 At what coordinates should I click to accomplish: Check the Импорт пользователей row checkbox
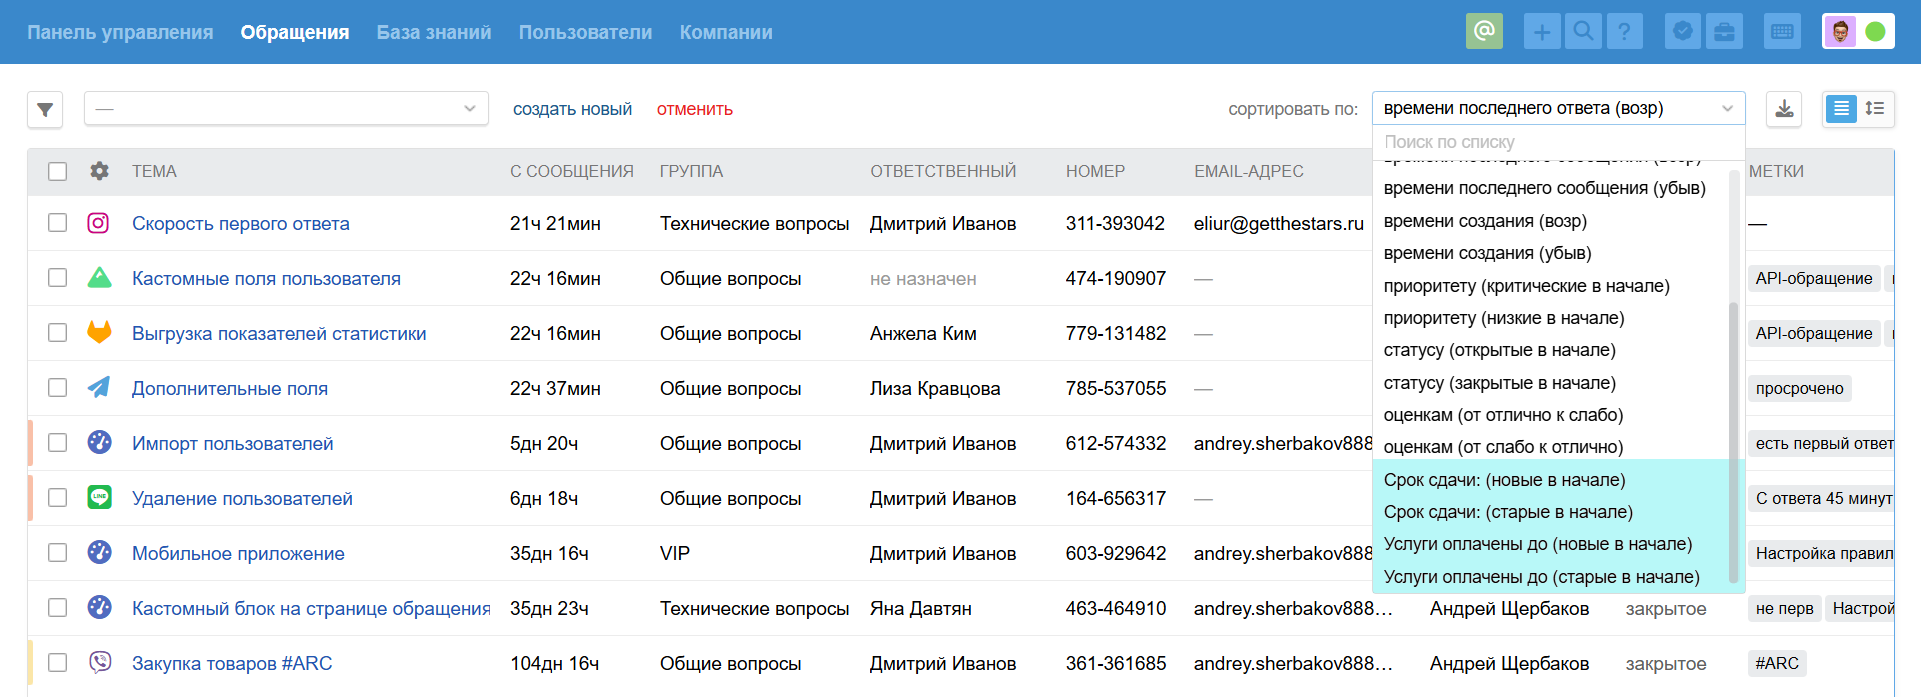58,442
